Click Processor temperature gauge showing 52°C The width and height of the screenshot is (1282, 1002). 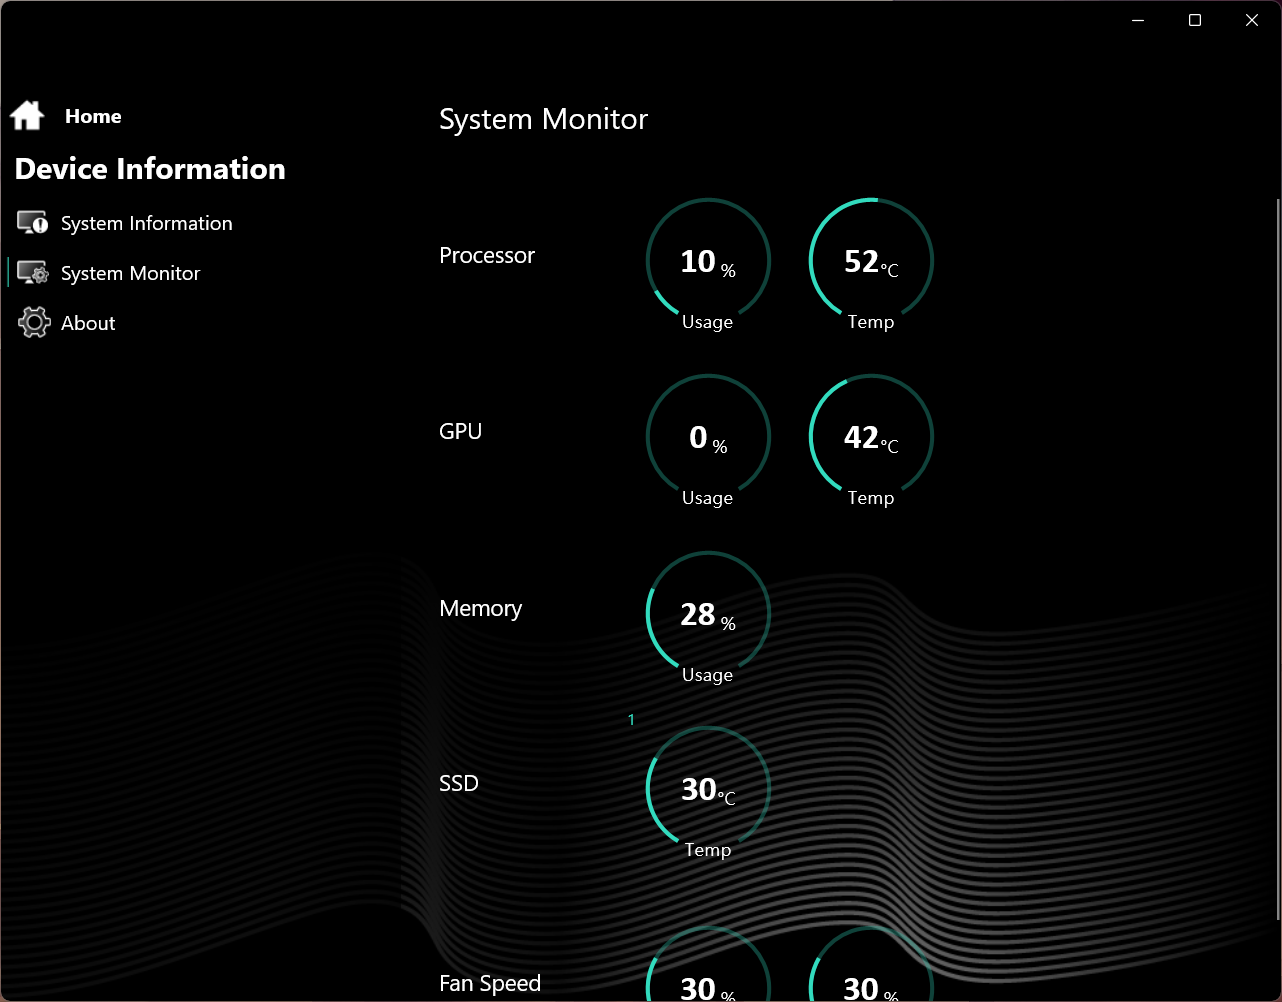pyautogui.click(x=871, y=261)
